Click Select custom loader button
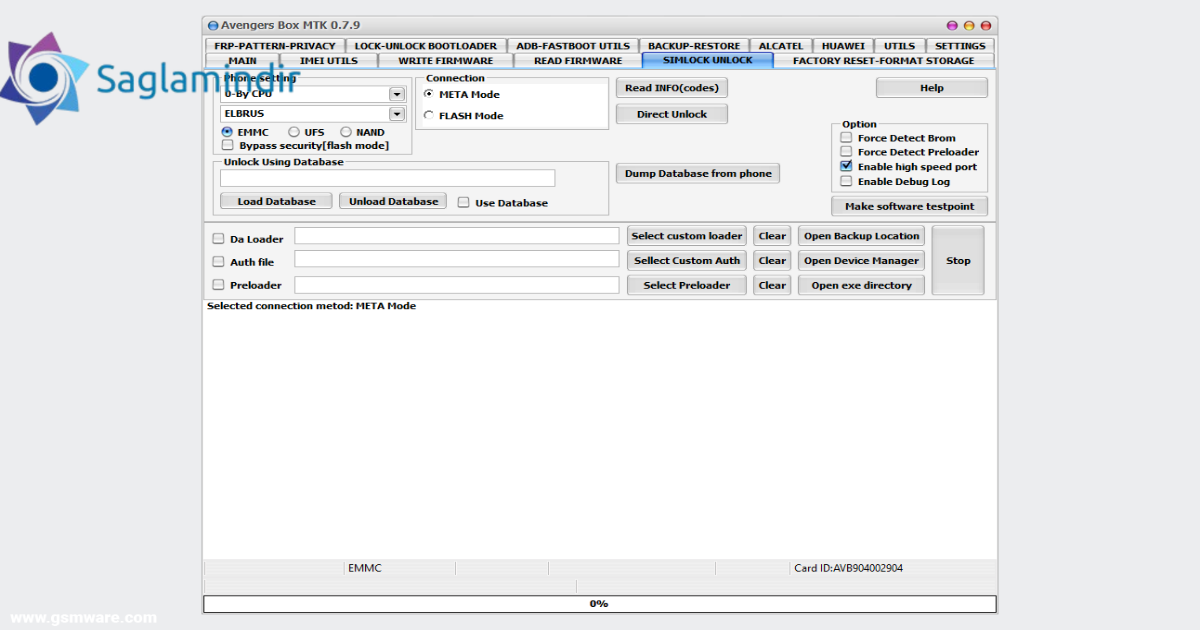 (687, 236)
